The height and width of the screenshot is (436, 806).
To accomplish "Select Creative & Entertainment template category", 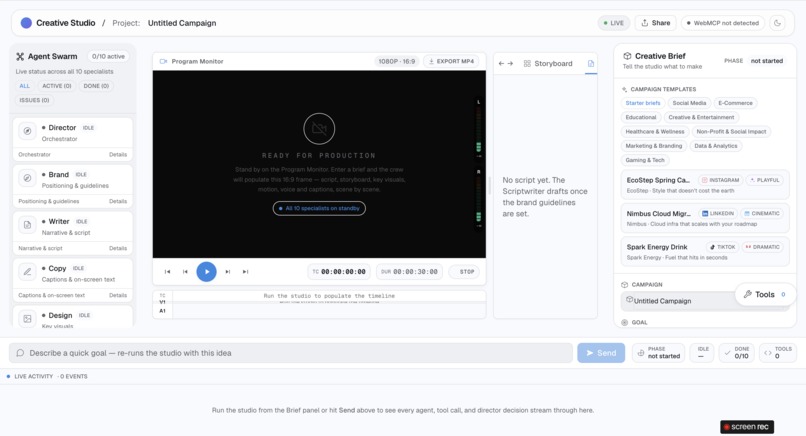I will [x=701, y=117].
